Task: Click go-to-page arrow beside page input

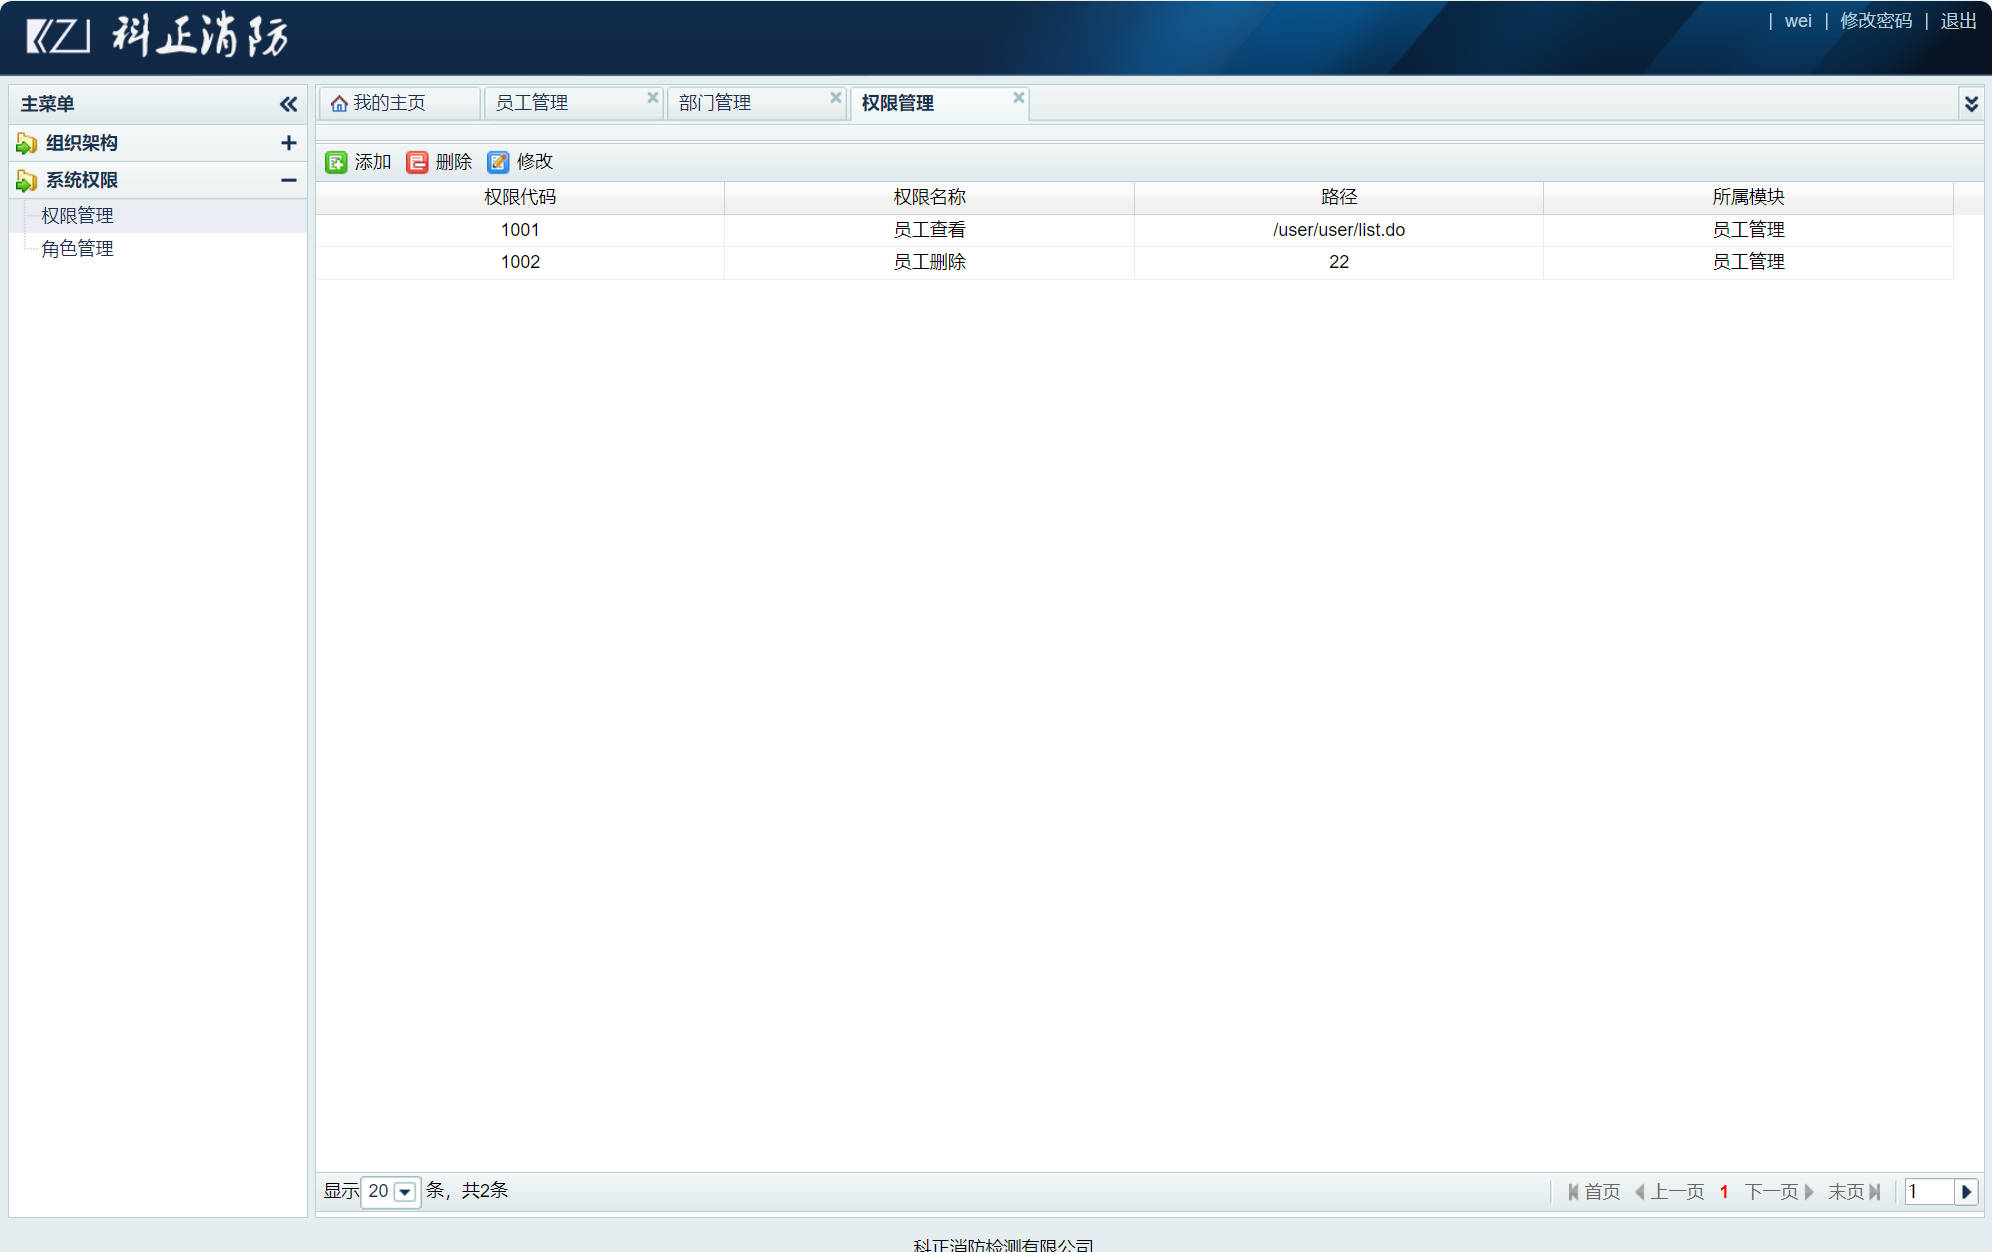Action: click(1966, 1191)
